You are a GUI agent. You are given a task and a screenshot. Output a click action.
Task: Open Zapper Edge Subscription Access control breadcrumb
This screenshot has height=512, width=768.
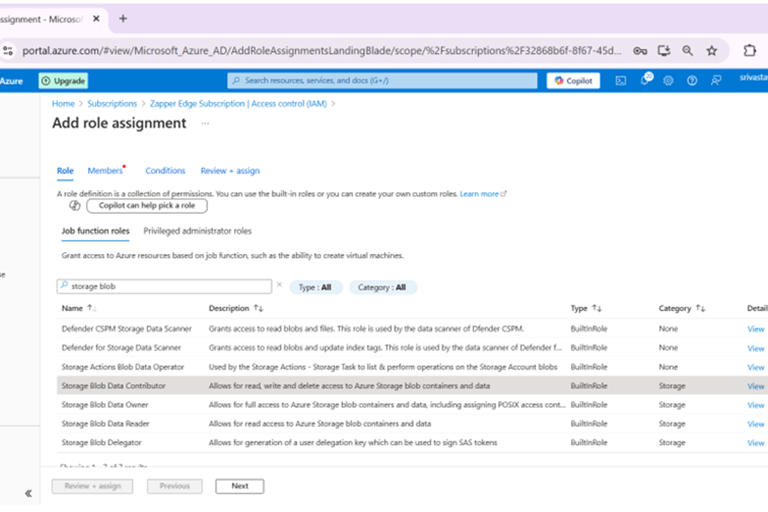[239, 104]
